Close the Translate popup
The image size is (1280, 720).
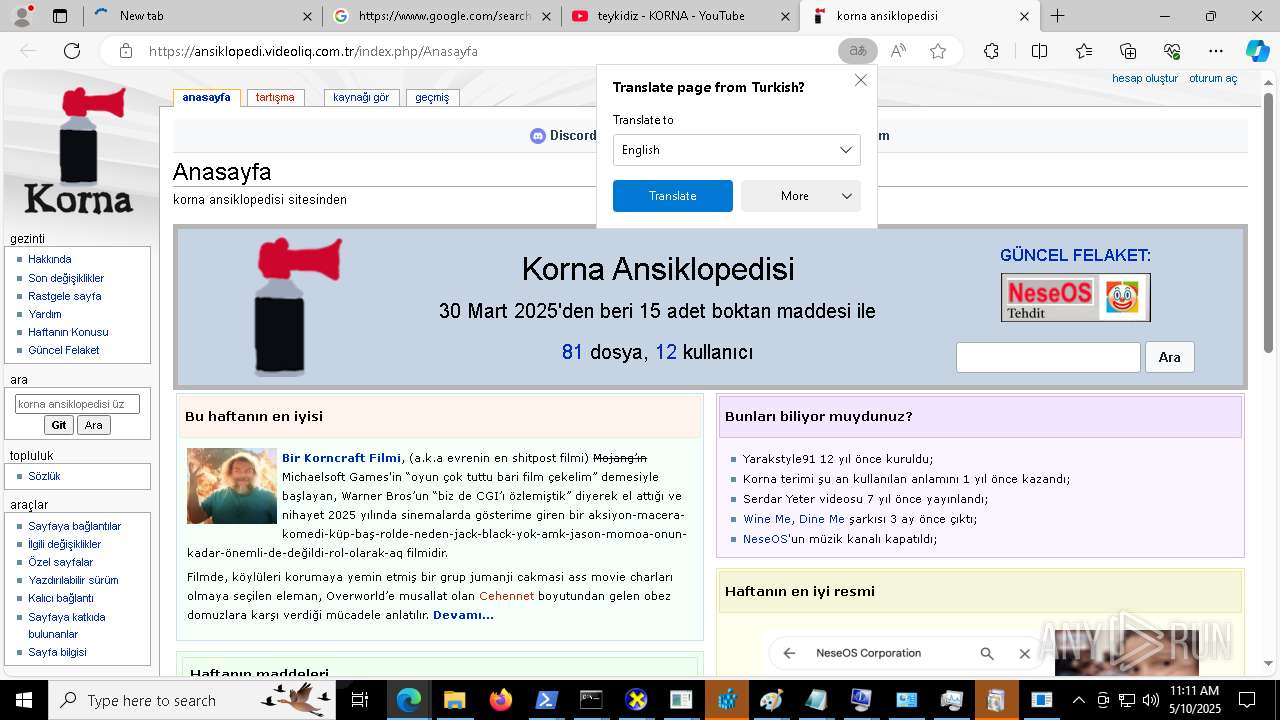(860, 80)
